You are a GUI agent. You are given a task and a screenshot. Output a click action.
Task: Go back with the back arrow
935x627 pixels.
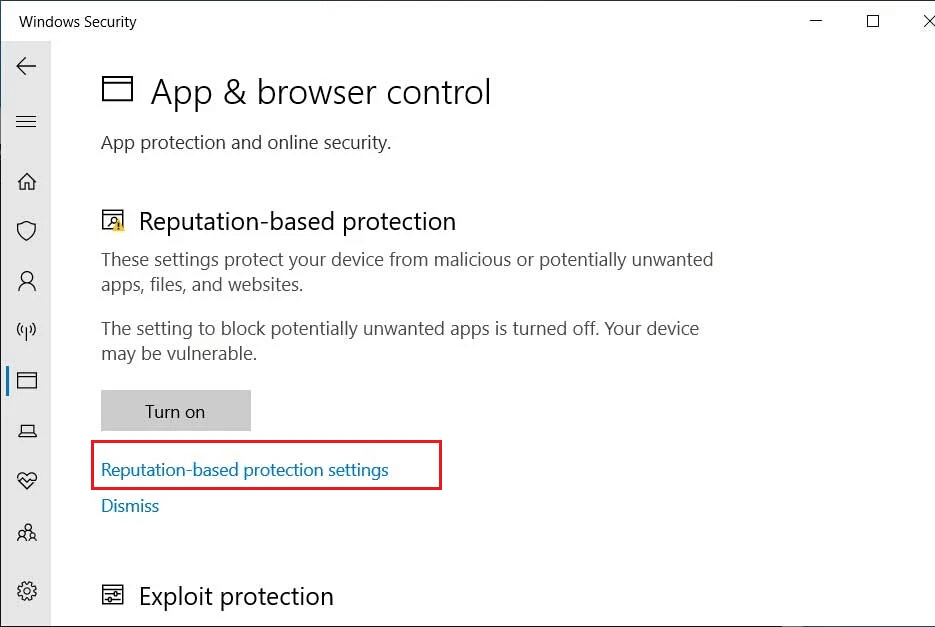(26, 66)
